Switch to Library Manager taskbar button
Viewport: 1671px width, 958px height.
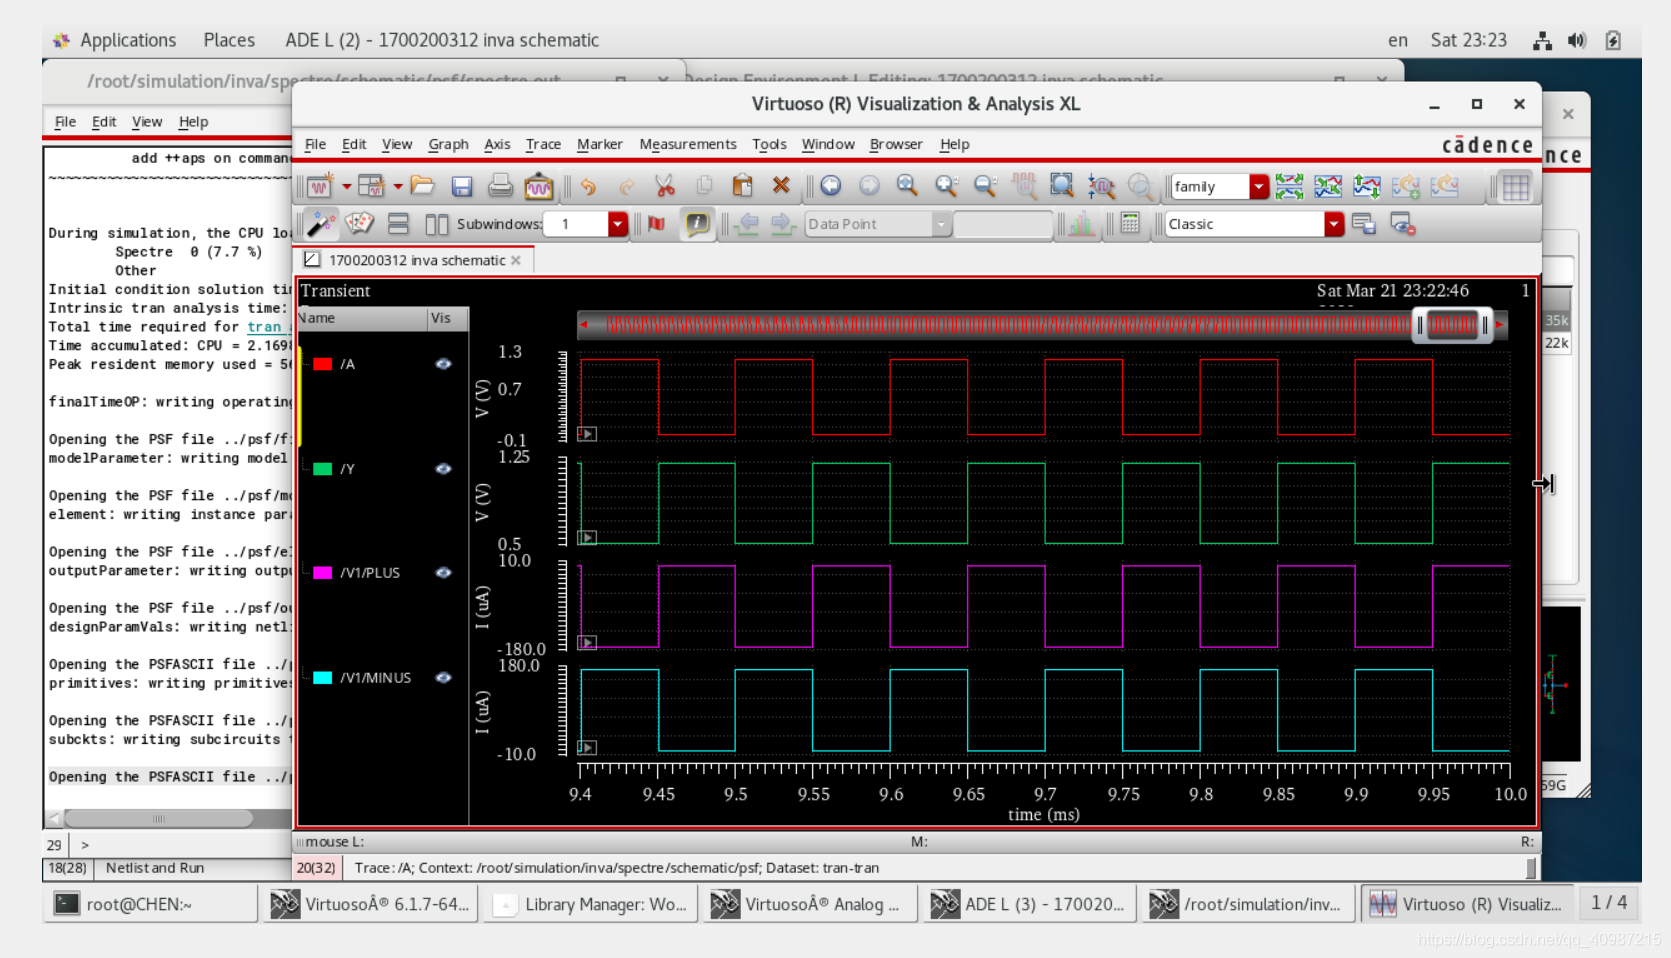(x=591, y=904)
